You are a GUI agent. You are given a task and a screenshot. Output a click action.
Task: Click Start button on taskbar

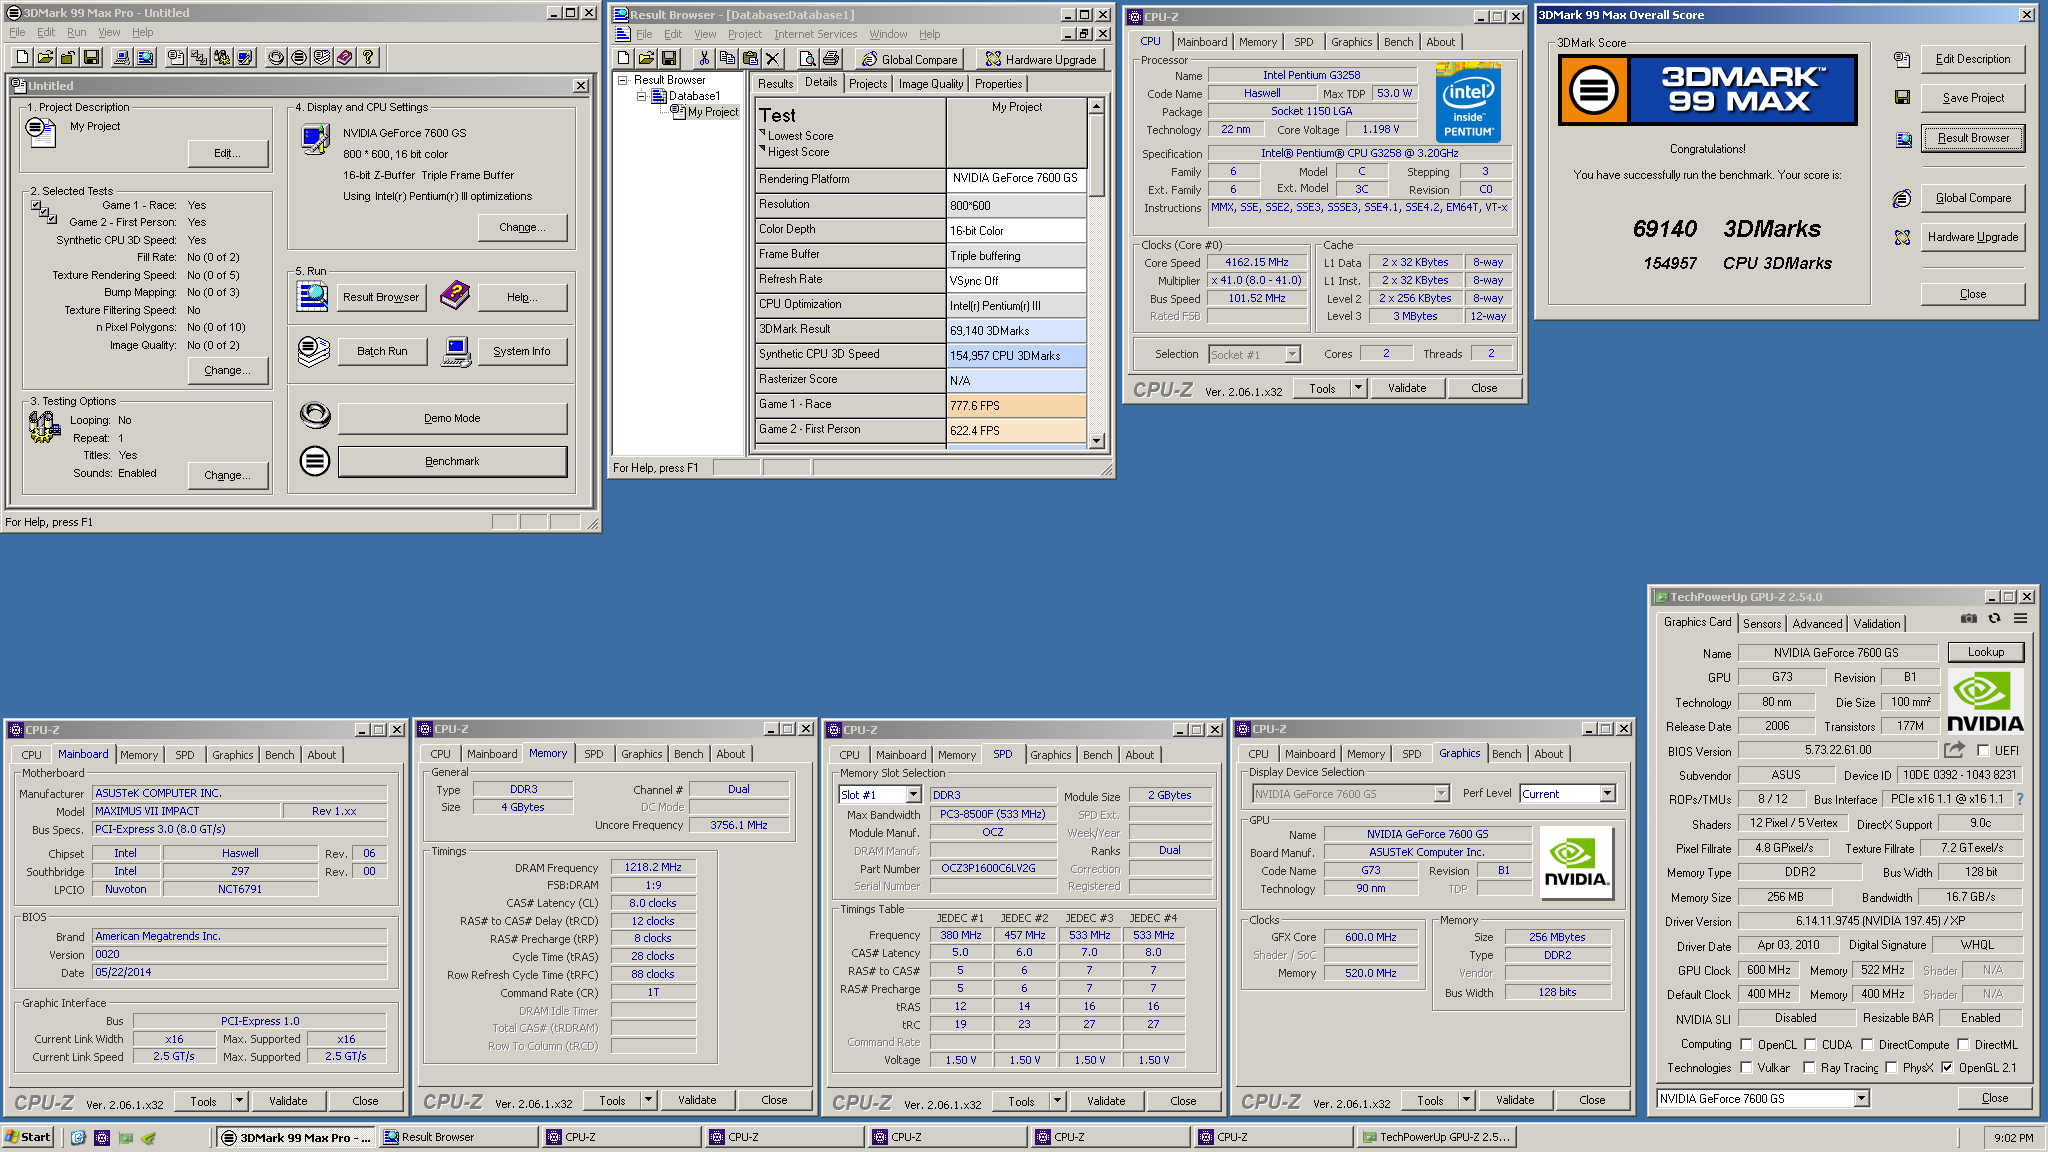[28, 1137]
